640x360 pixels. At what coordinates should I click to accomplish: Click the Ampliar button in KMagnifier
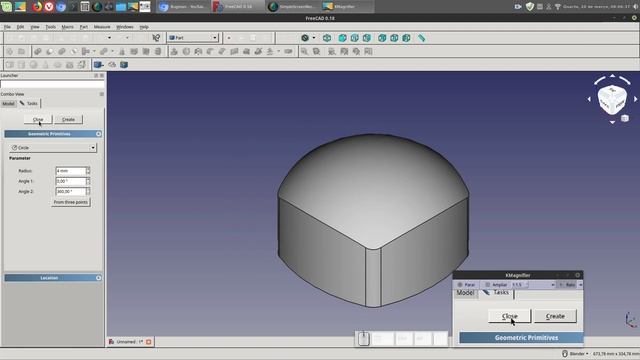496,284
